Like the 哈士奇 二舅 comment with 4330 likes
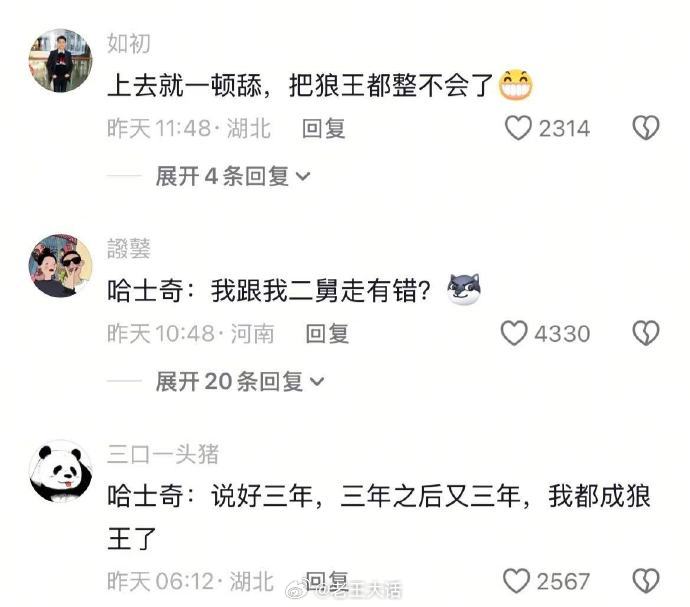This screenshot has width=690, height=607. pyautogui.click(x=514, y=333)
